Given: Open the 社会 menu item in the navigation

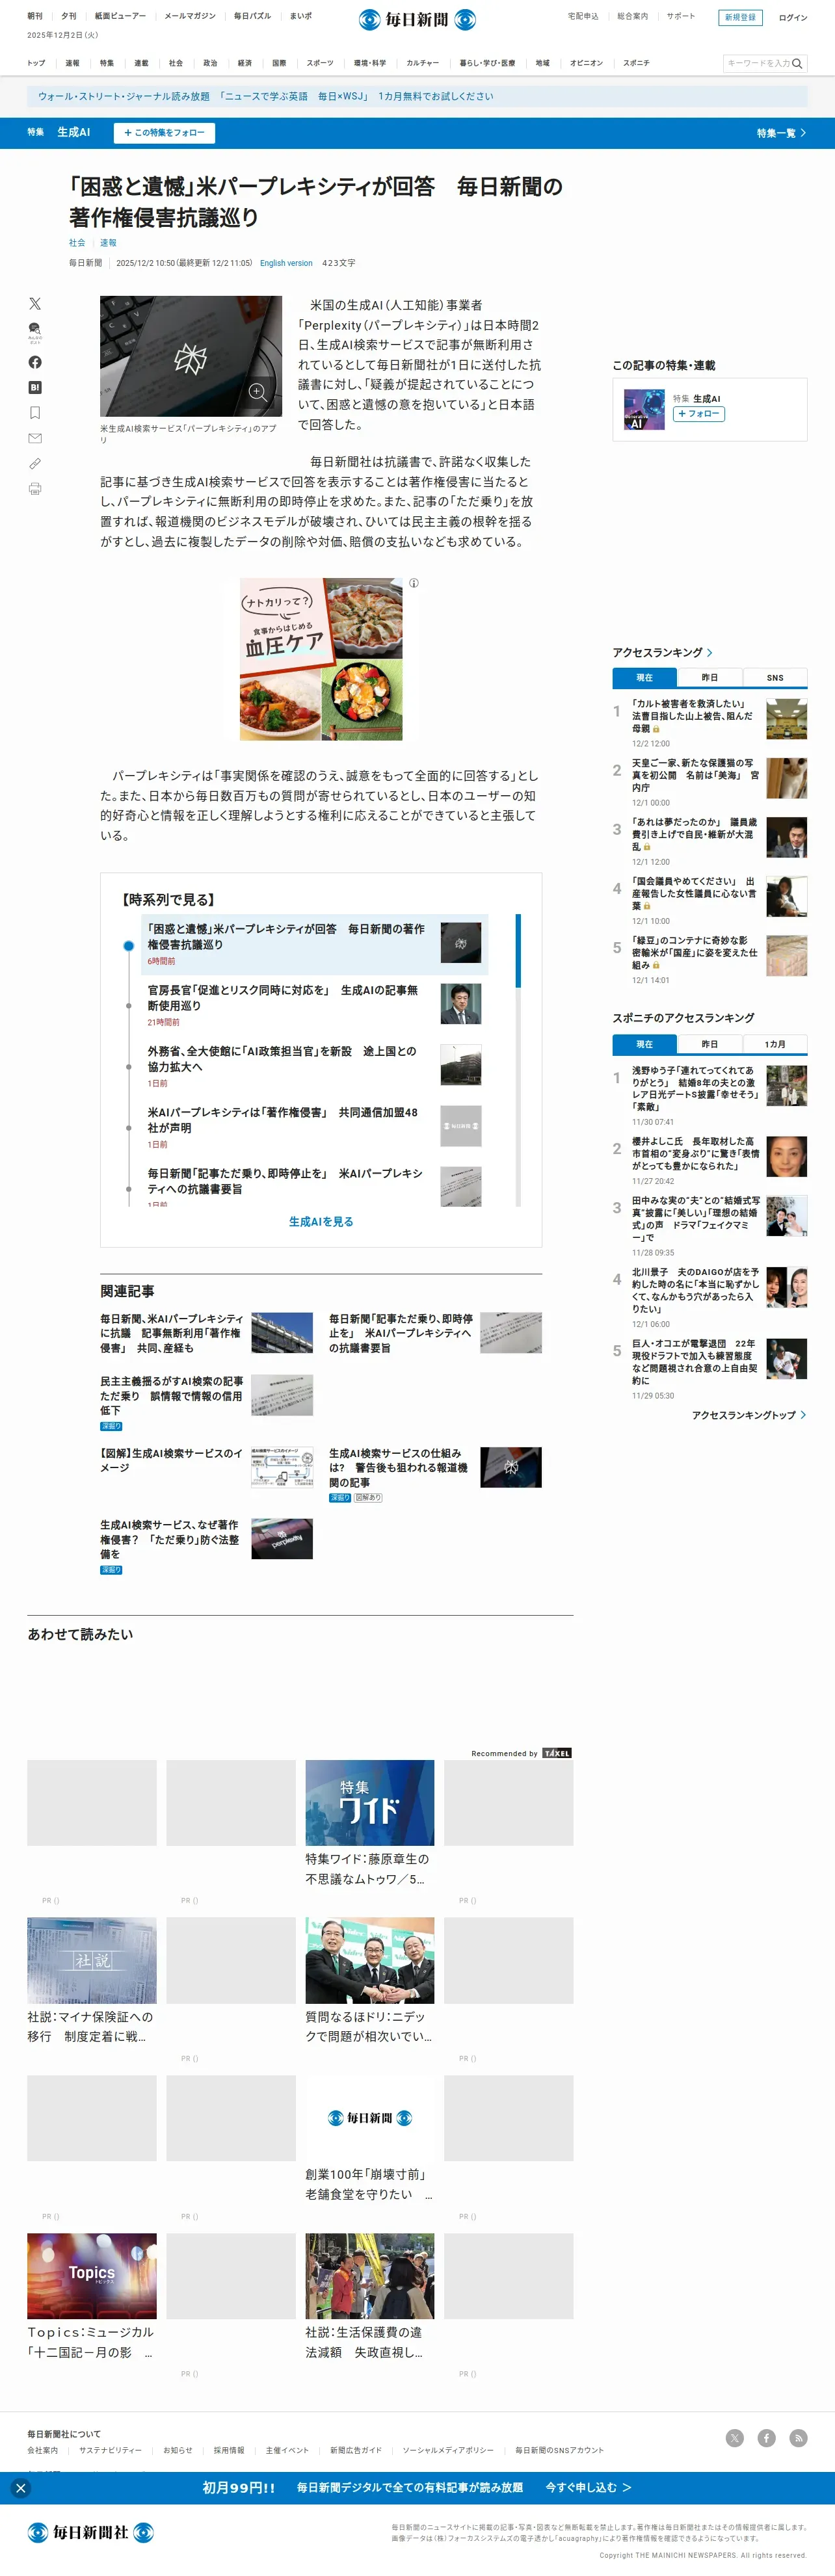Looking at the screenshot, I should (176, 63).
